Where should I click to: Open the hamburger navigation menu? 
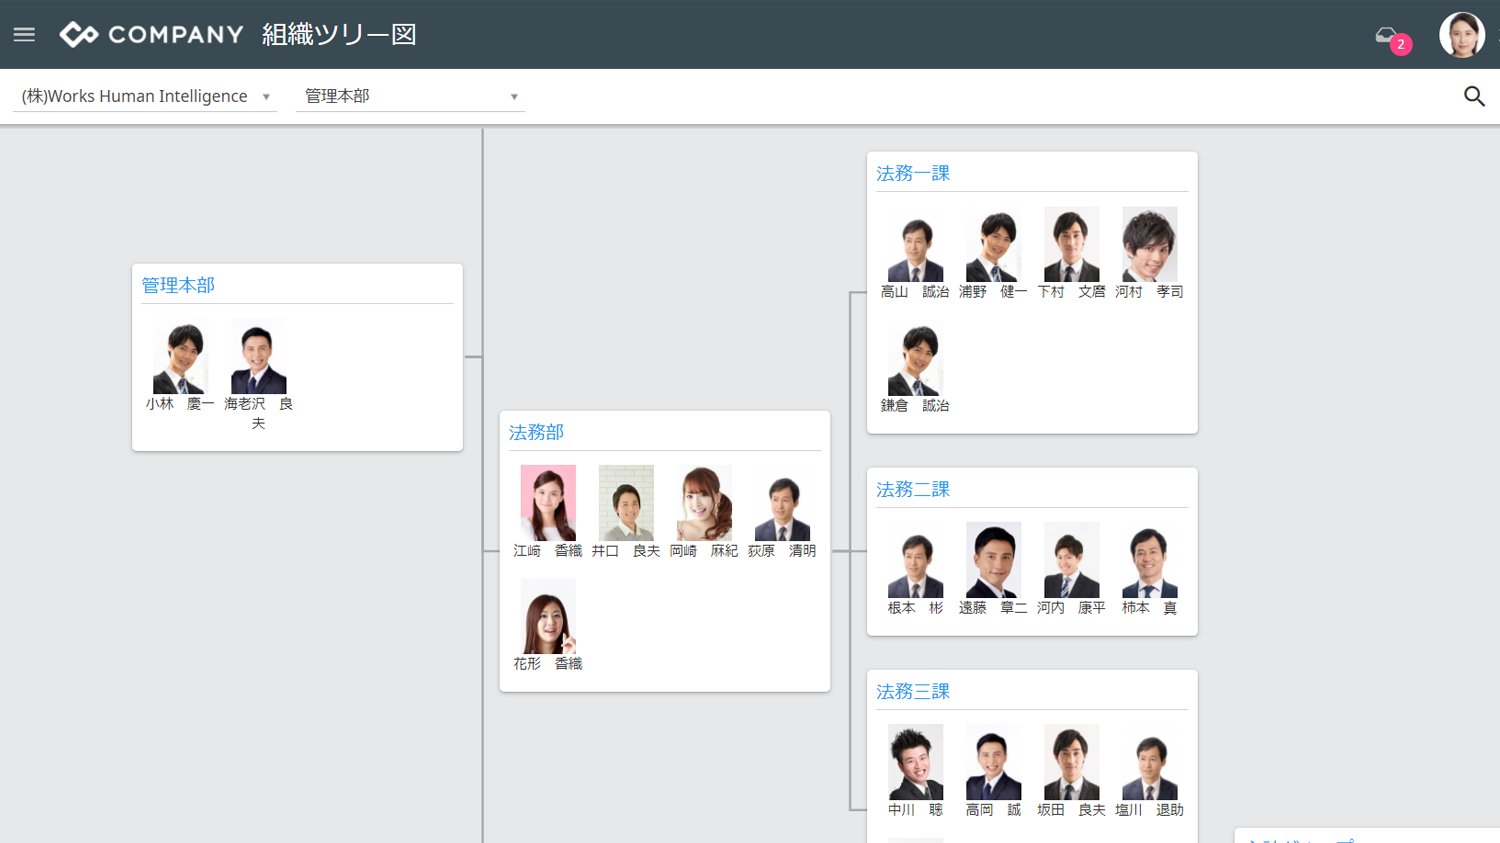[24, 35]
